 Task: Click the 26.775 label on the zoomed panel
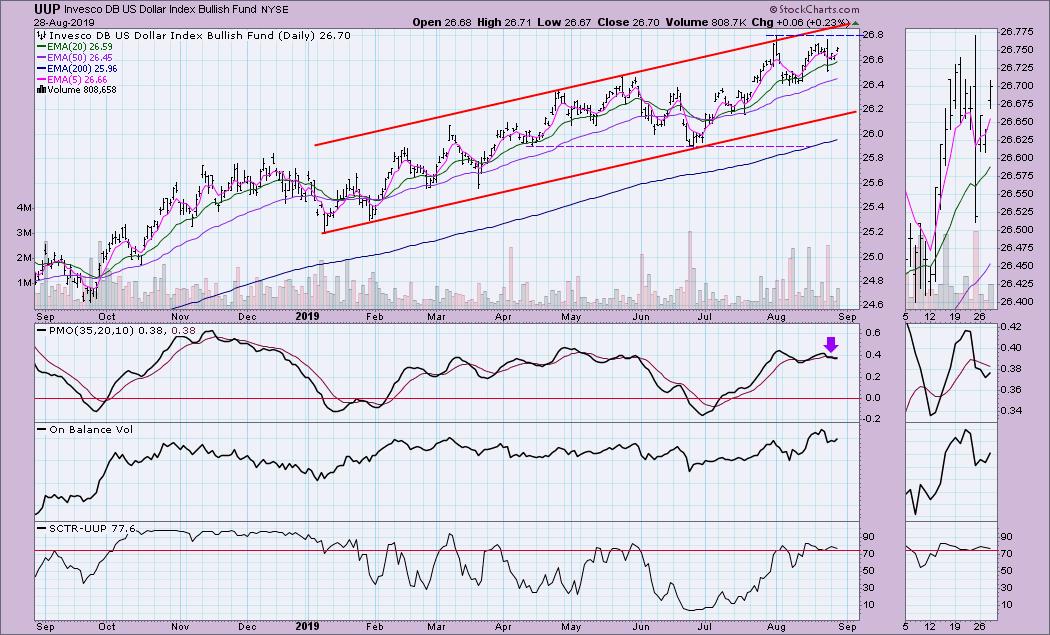click(x=1018, y=31)
